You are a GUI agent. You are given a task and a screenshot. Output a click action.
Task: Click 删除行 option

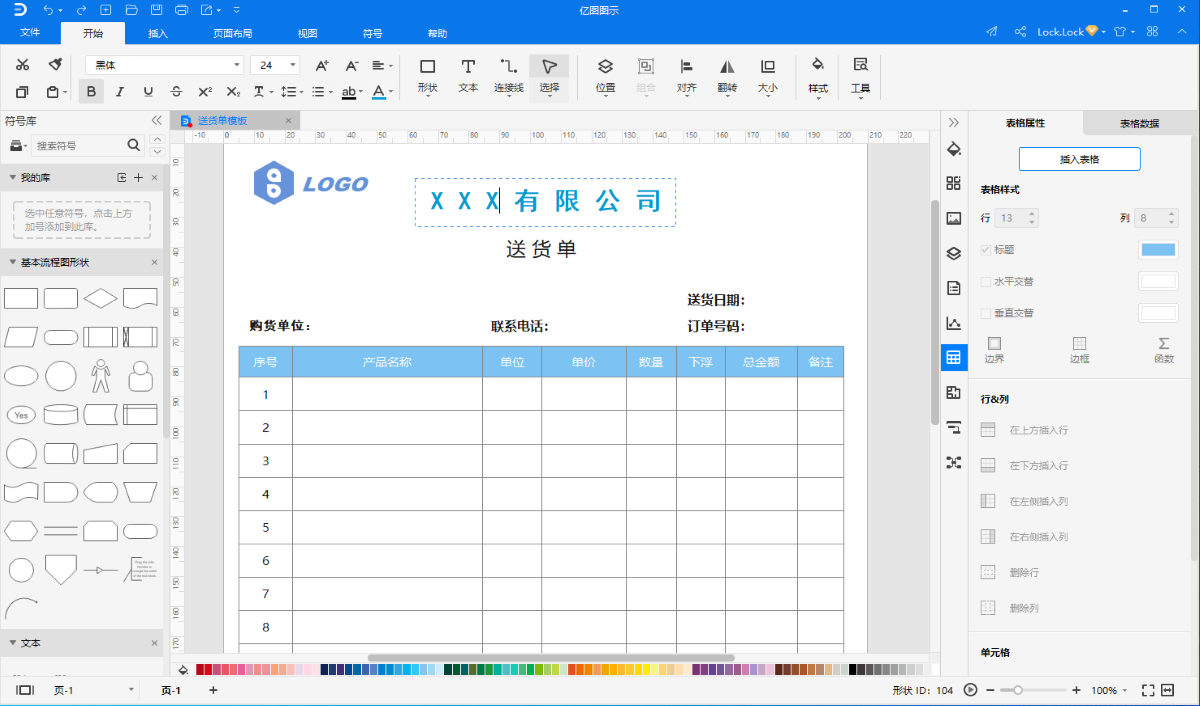coord(1010,573)
